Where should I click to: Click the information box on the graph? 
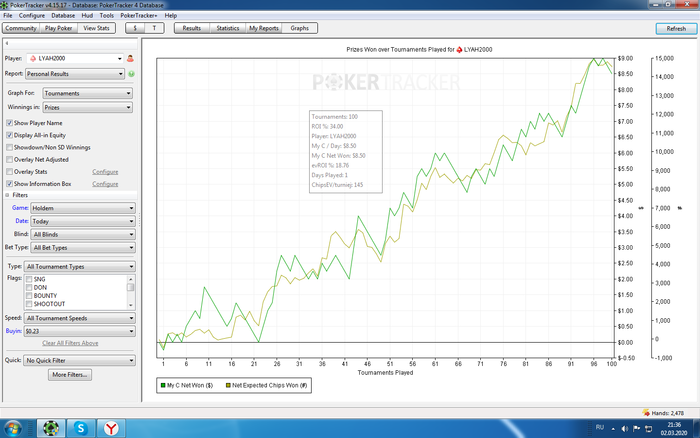tap(346, 151)
